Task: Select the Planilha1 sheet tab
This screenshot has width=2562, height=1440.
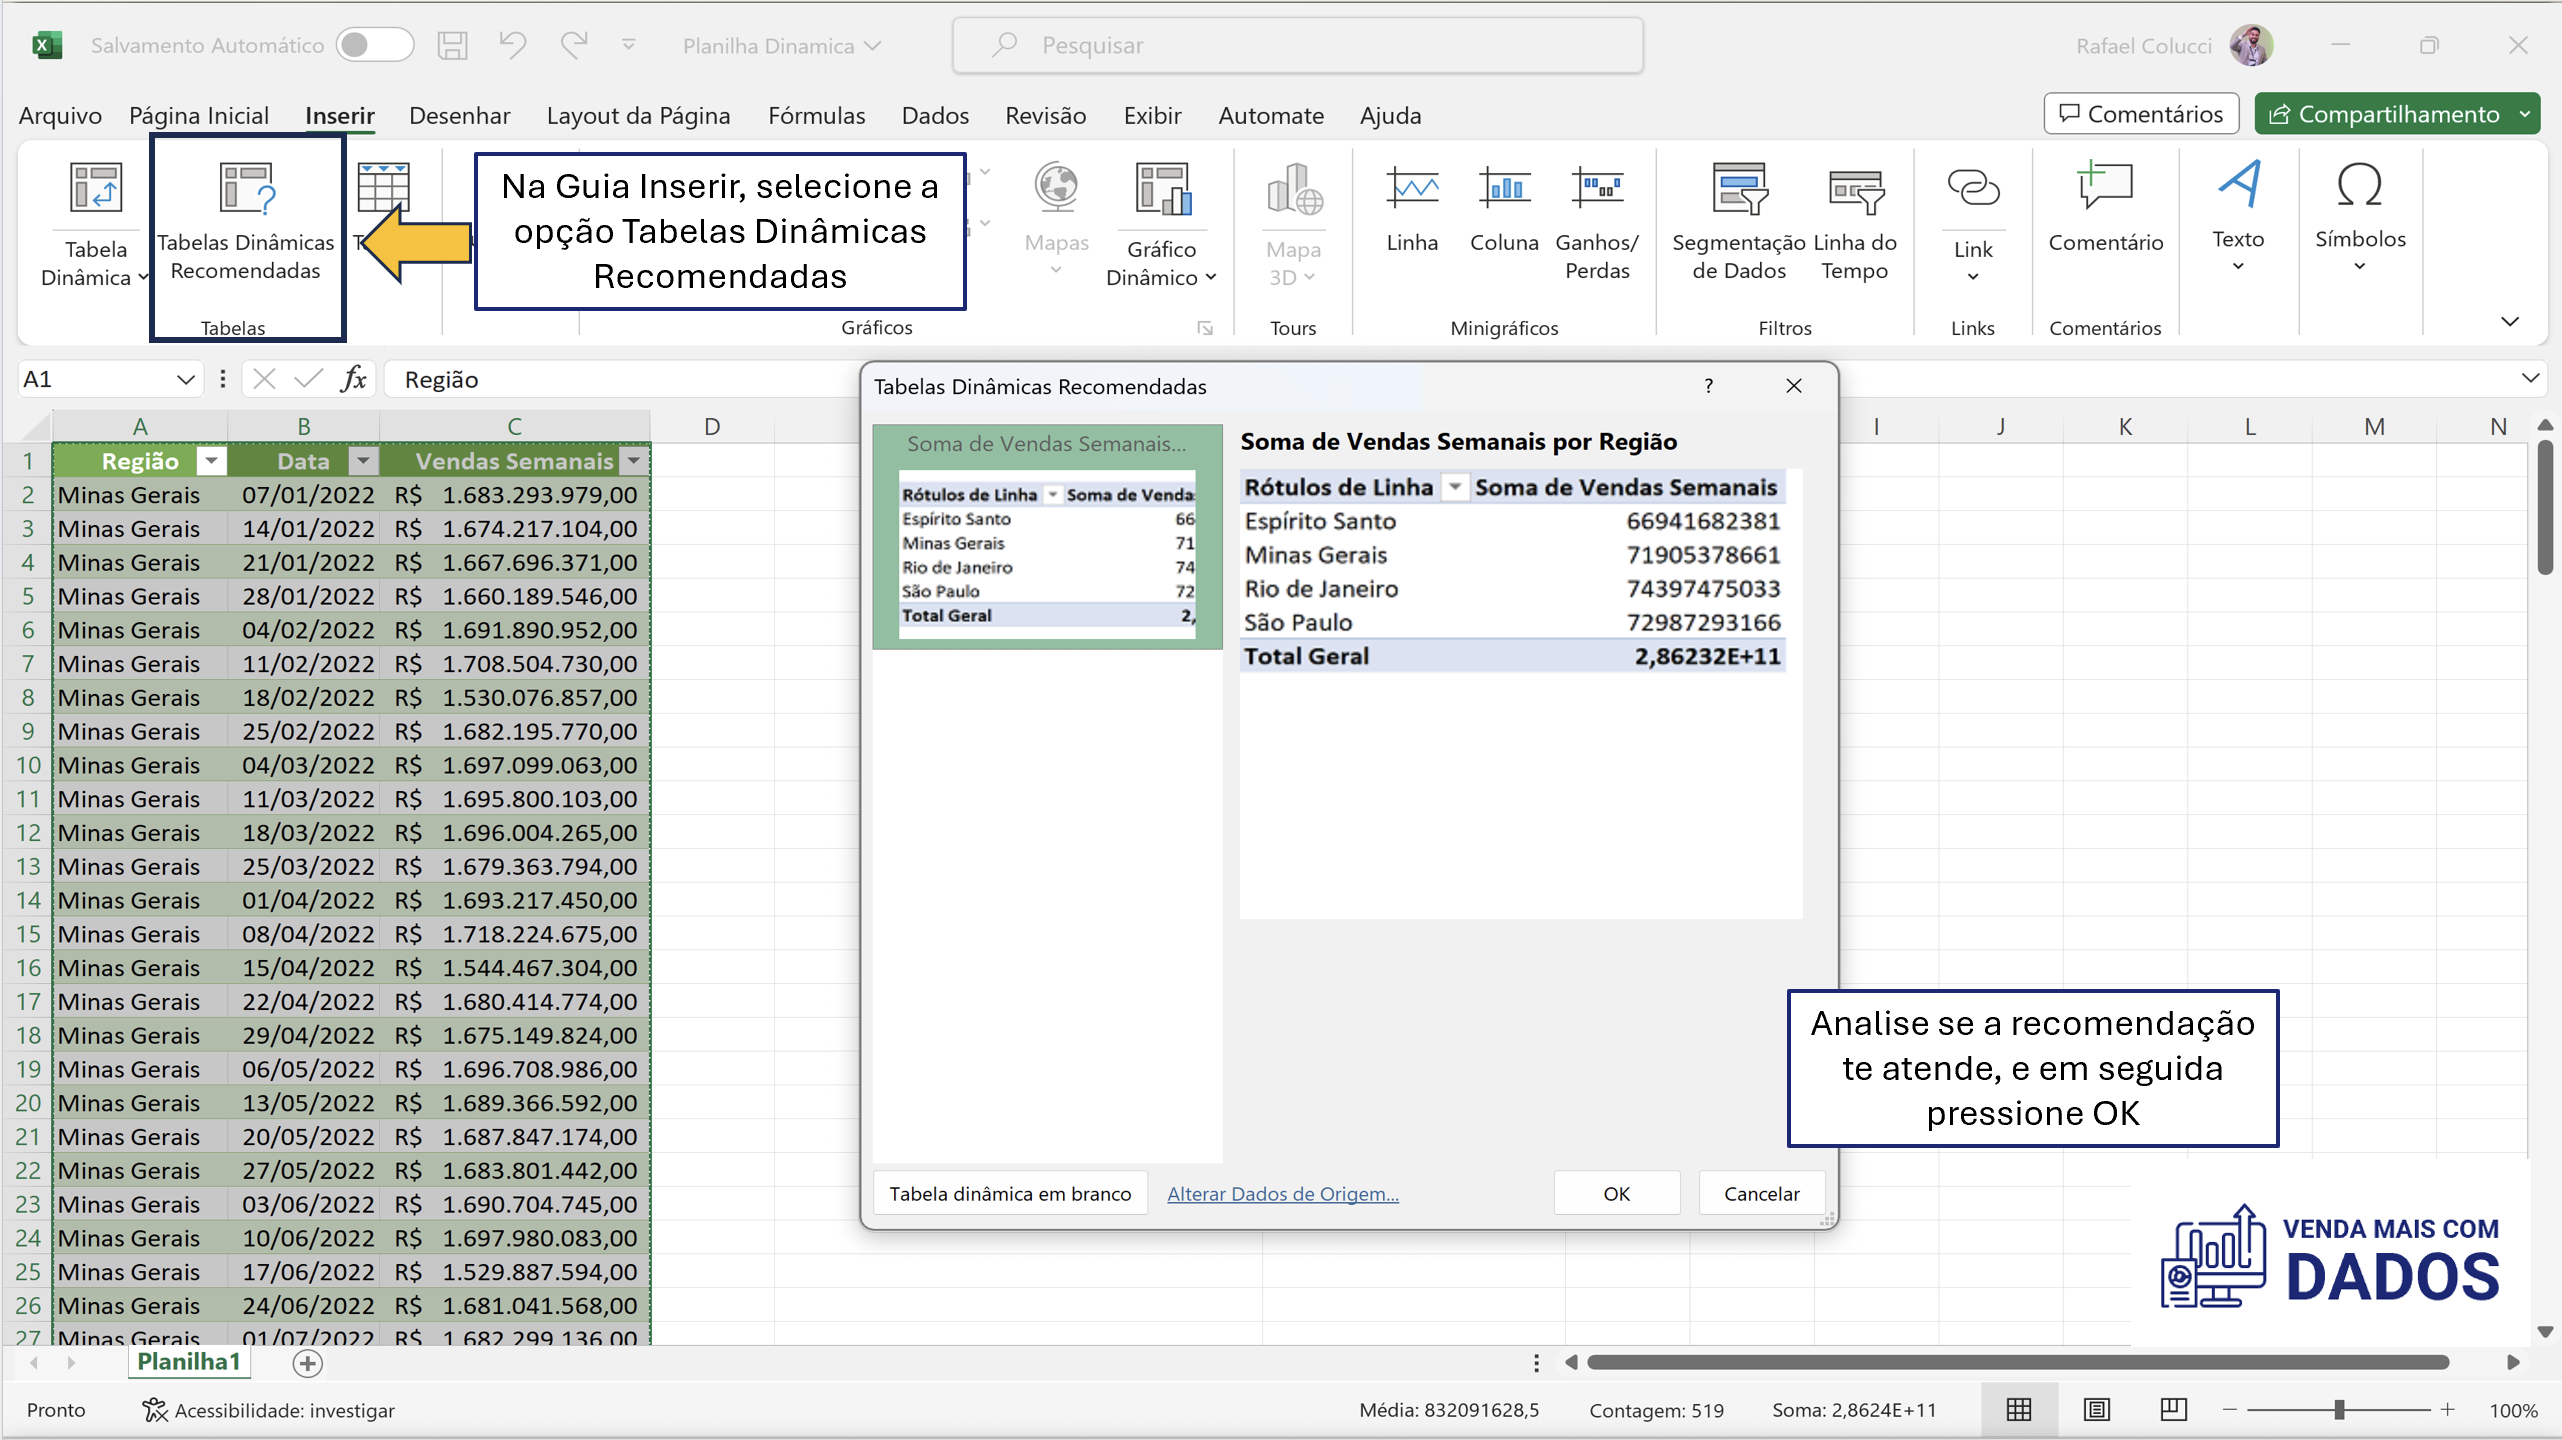Action: click(x=188, y=1361)
